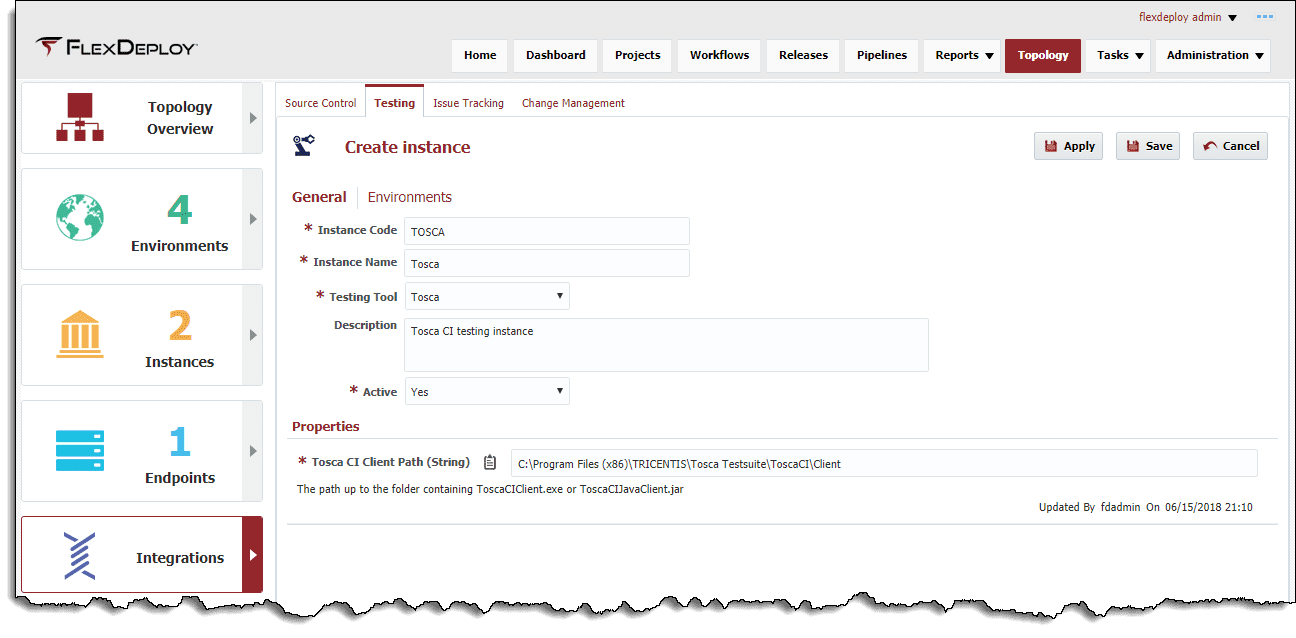This screenshot has height=638, width=1296.
Task: Expand the Integrations card arrow
Action: tap(253, 555)
